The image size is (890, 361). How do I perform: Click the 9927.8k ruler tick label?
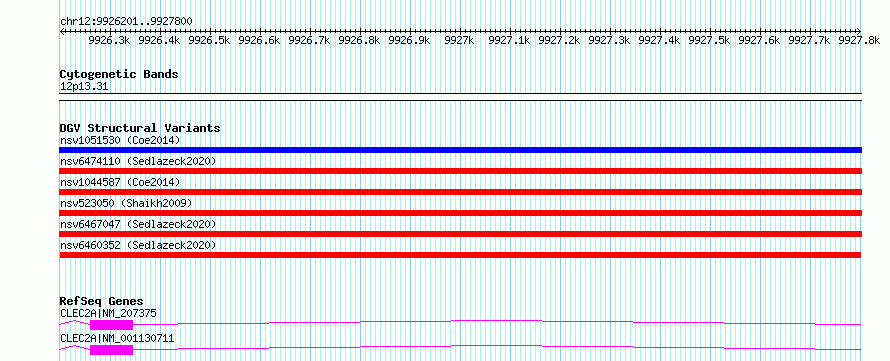tap(859, 40)
